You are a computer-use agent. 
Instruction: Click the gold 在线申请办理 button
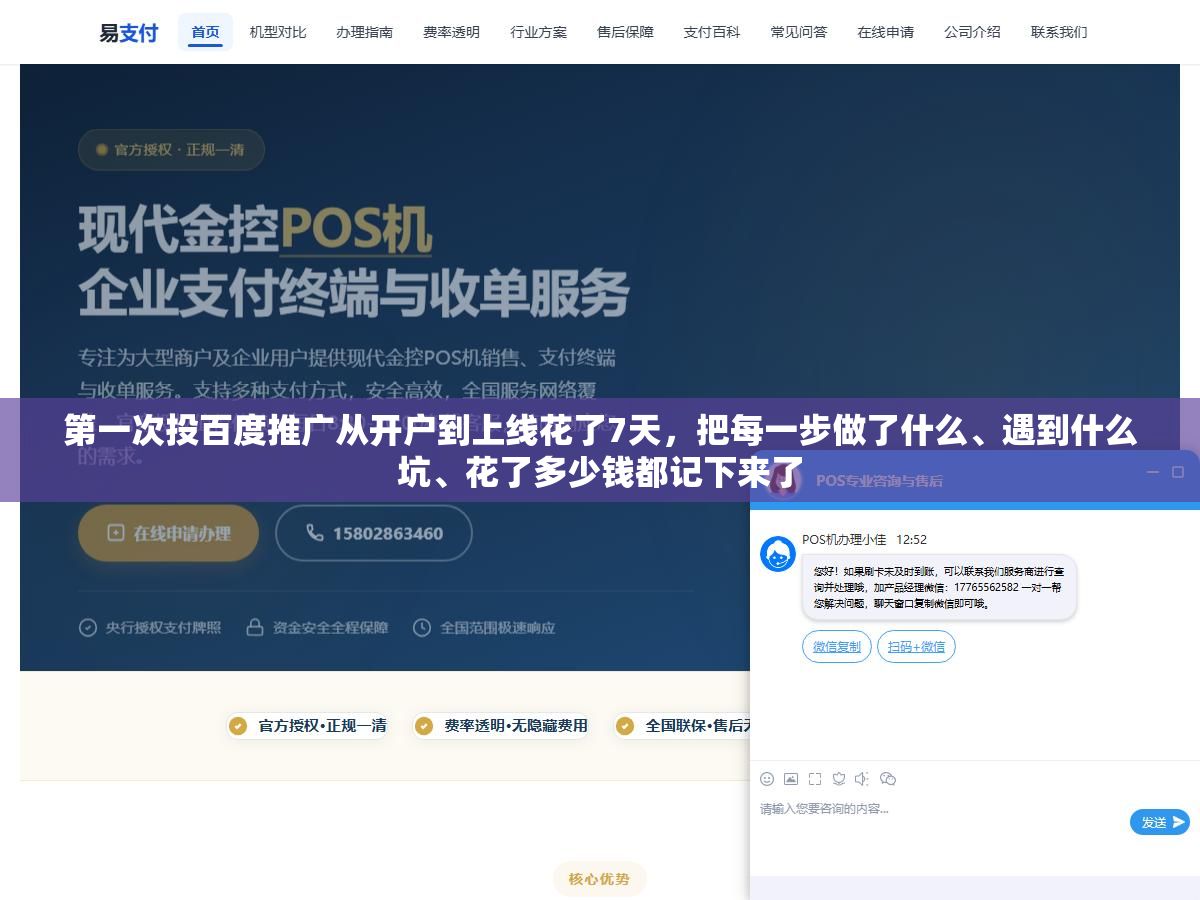[168, 533]
